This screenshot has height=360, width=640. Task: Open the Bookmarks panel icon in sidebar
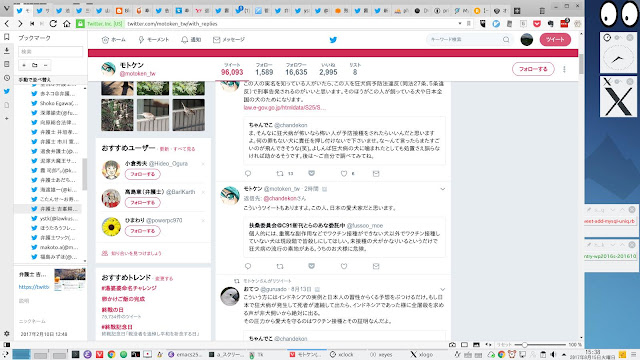click(7, 37)
